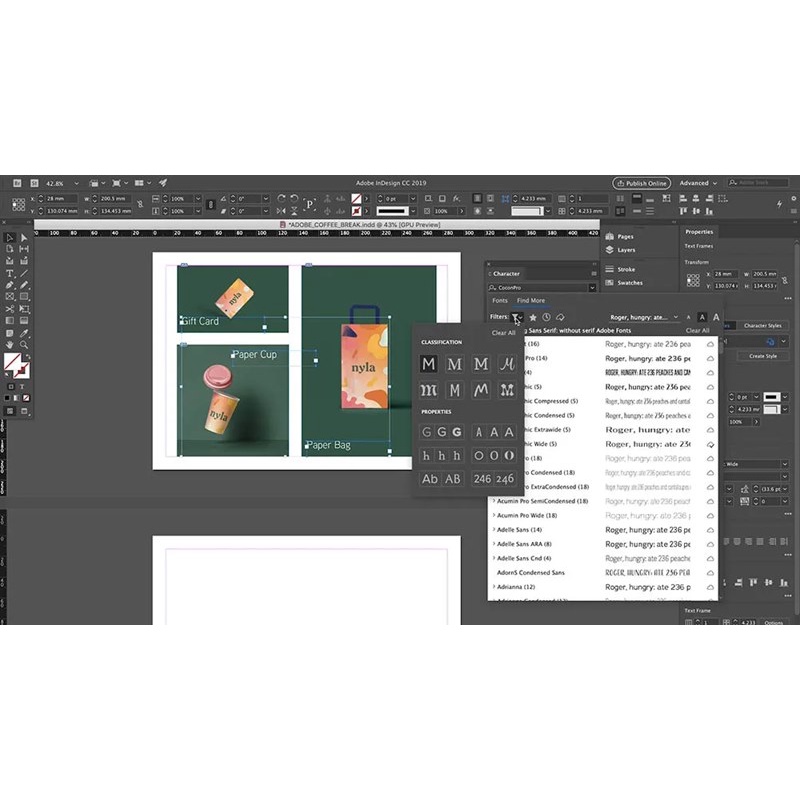Pick the Pen tool
This screenshot has width=800, height=800.
(10, 285)
